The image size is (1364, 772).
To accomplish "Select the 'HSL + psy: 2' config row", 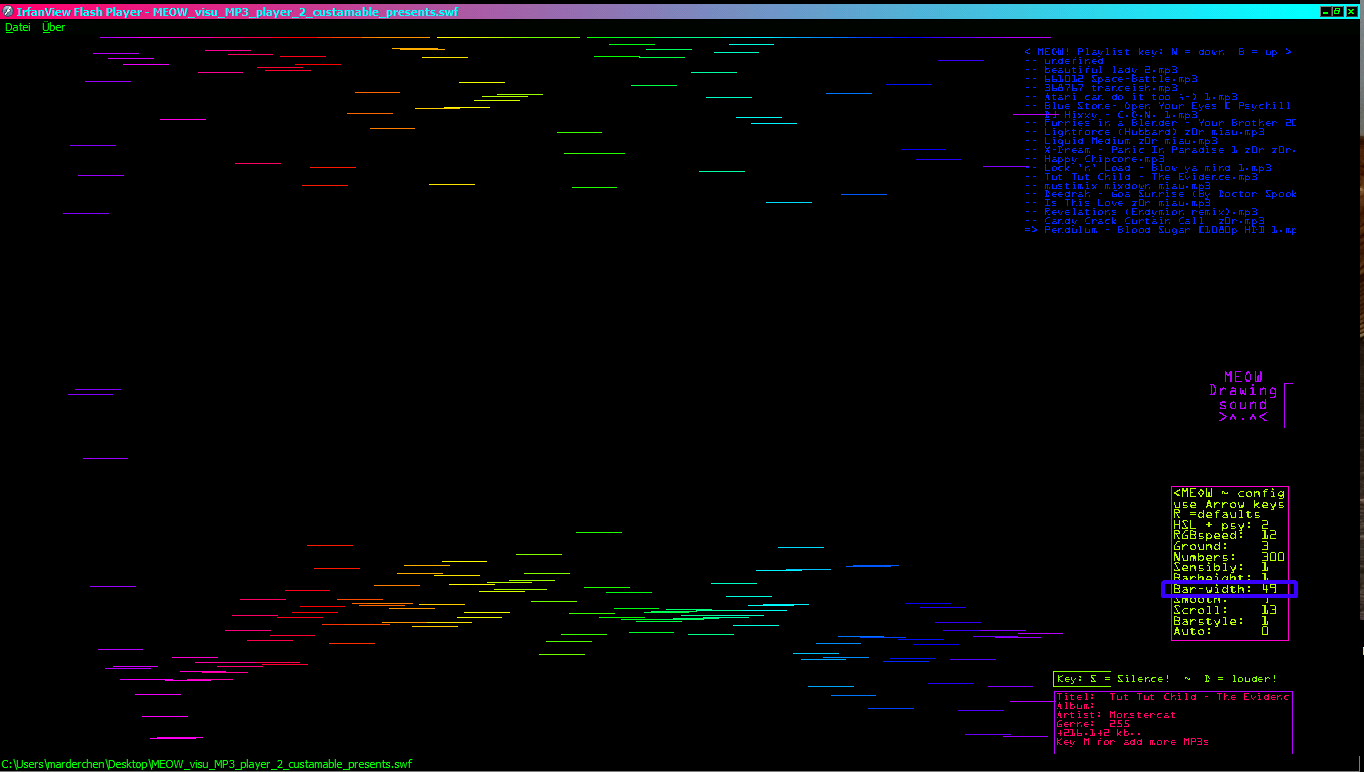I will click(x=1221, y=525).
